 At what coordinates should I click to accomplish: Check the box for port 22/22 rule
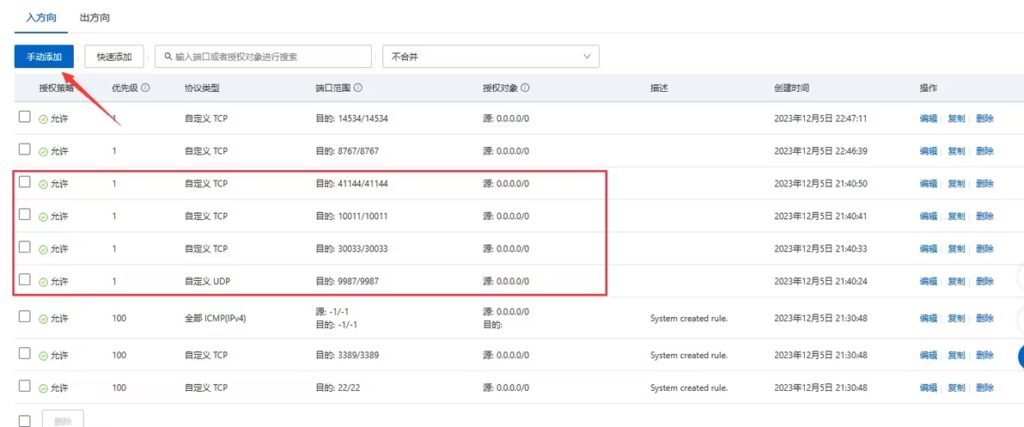[25, 386]
